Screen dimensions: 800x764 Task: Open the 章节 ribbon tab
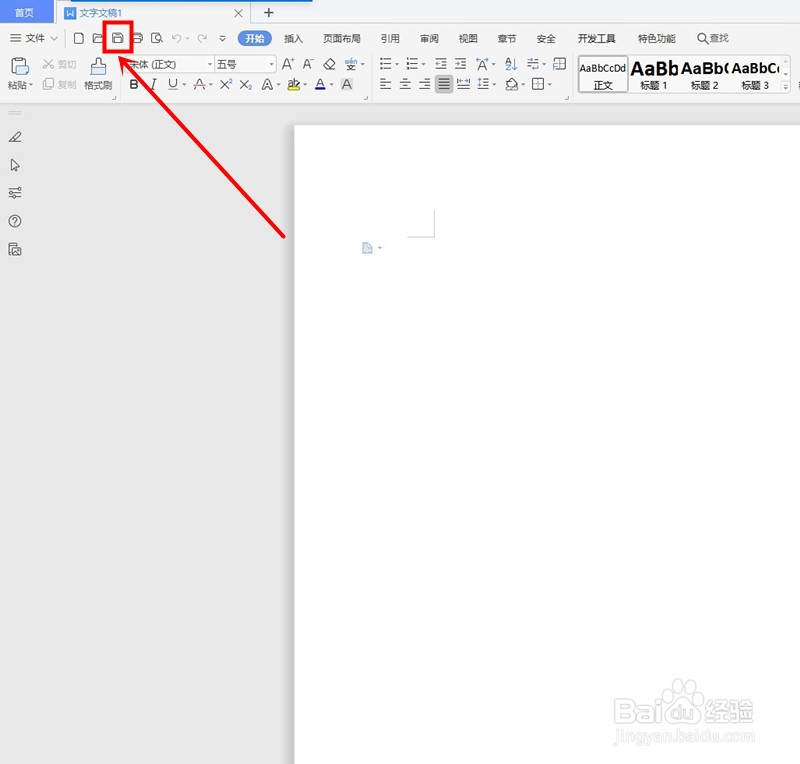[x=507, y=38]
